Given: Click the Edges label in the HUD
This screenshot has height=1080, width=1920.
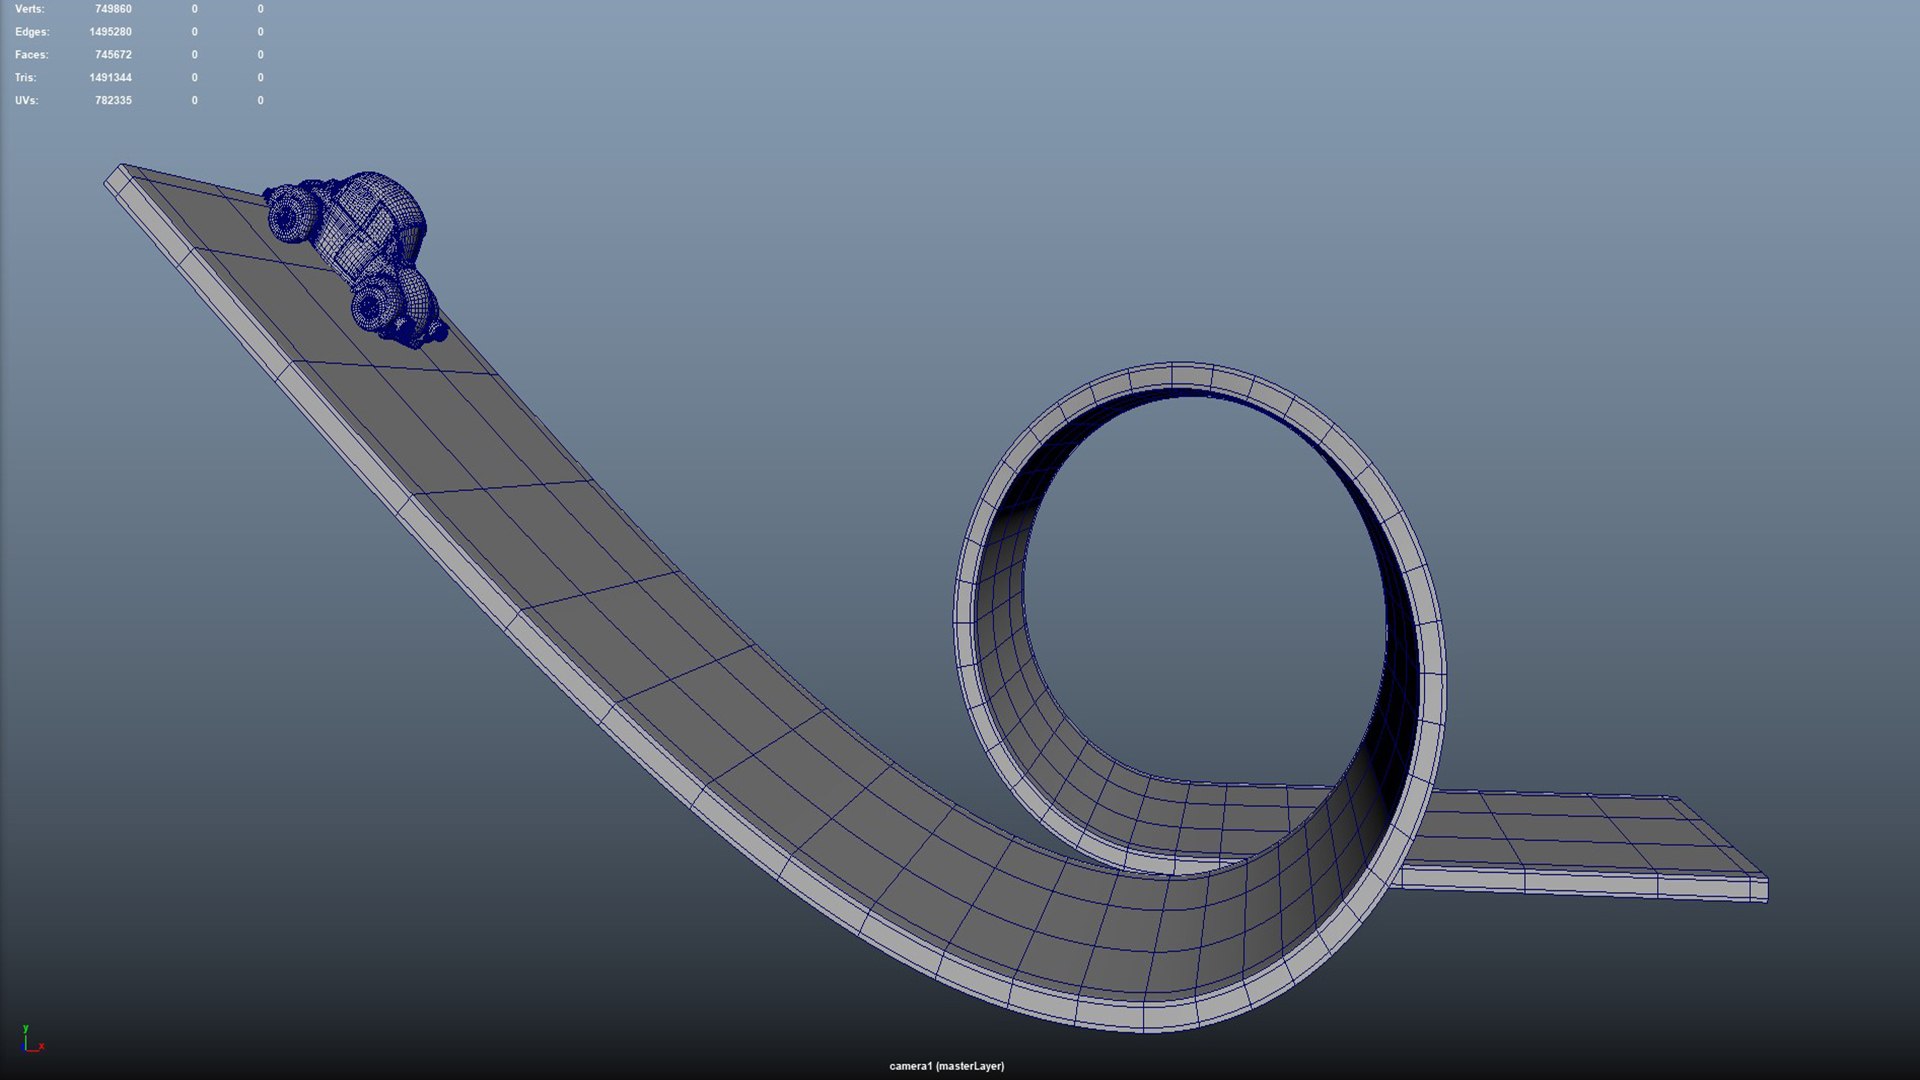Looking at the screenshot, I should (31, 32).
